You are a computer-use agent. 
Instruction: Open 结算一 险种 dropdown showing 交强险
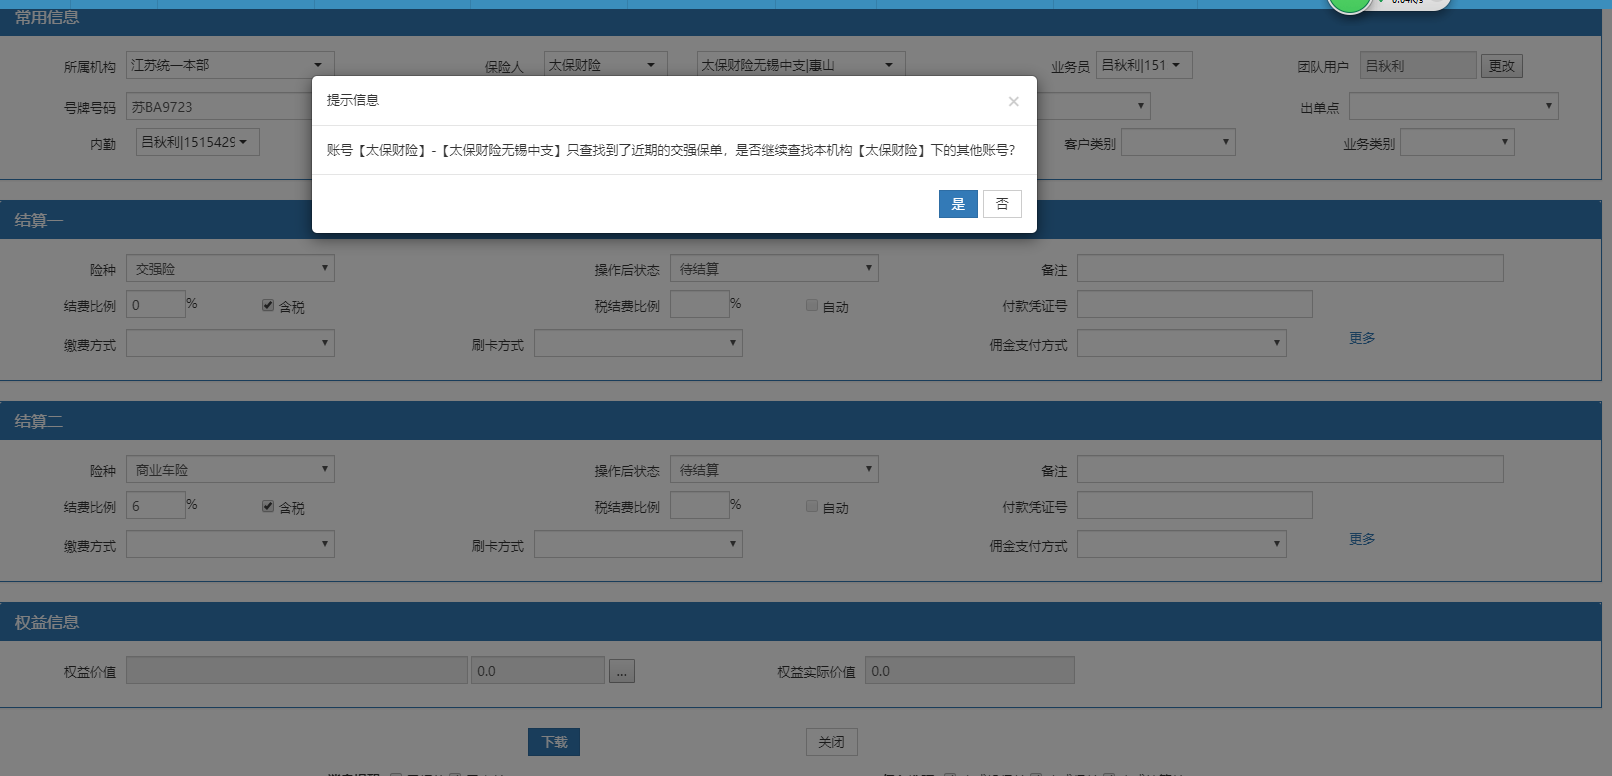[x=230, y=268]
